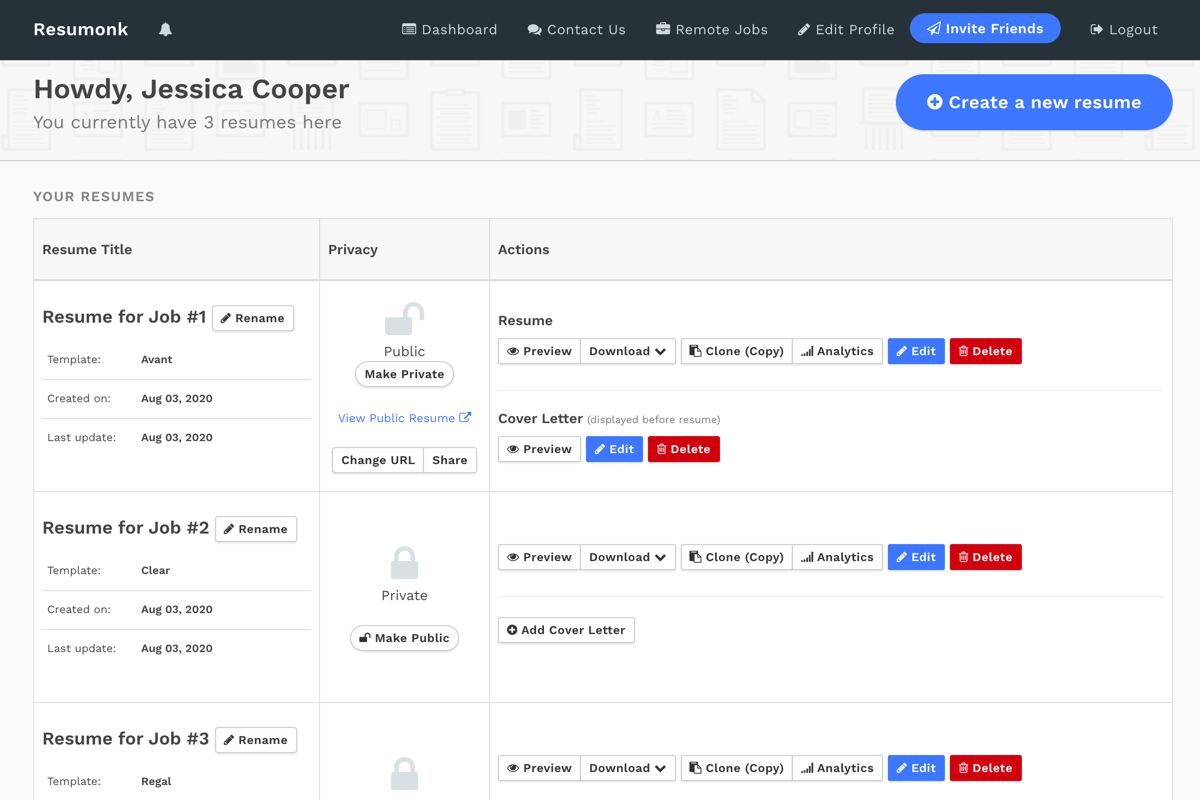Open Remote Jobs from navigation bar
The image size is (1200, 800).
[711, 29]
